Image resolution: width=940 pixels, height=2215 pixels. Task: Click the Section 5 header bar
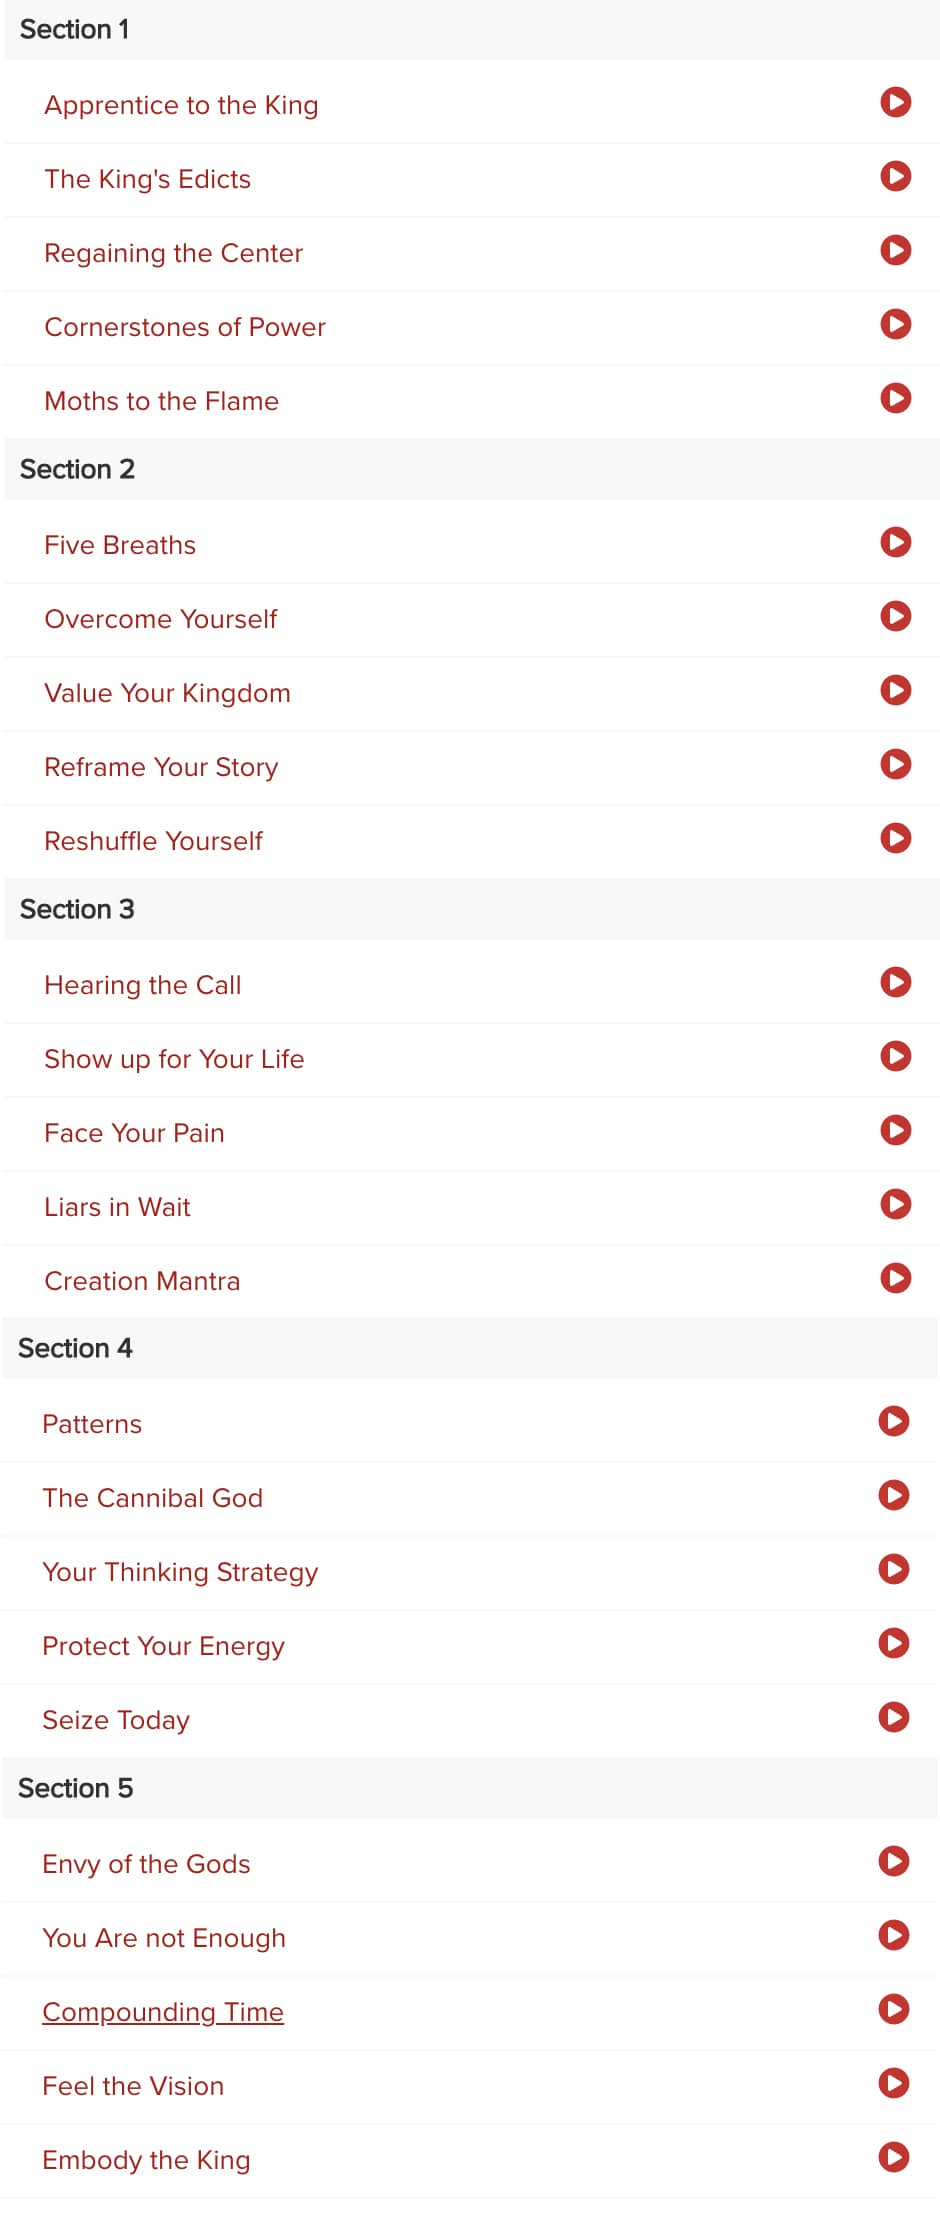click(x=470, y=1788)
